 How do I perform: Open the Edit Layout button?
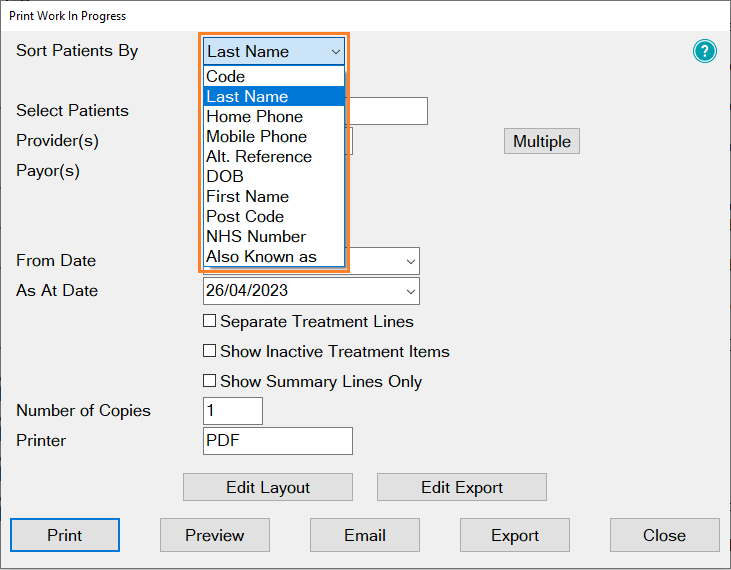click(x=268, y=488)
